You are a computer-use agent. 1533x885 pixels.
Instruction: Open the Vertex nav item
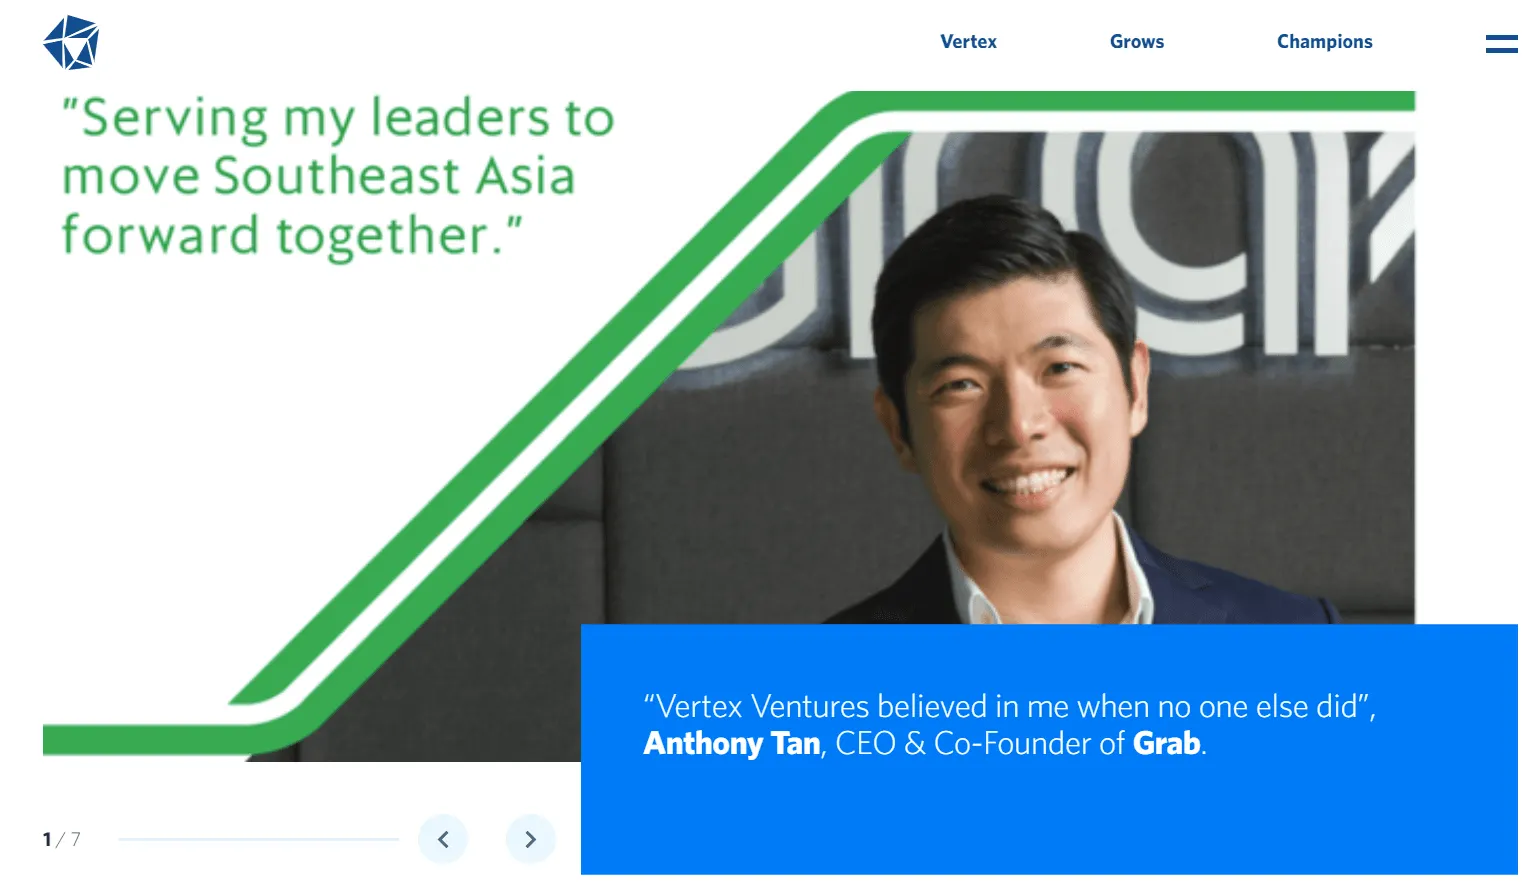(x=968, y=41)
